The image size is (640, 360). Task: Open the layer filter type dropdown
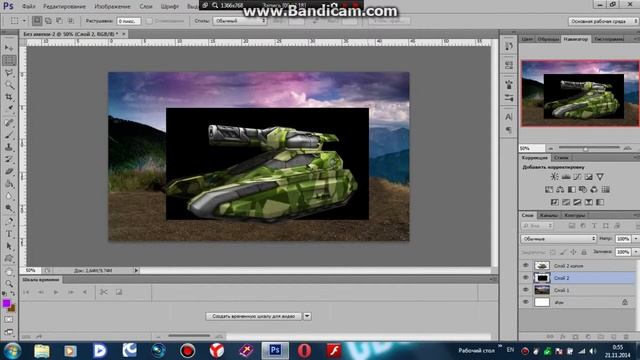click(x=537, y=225)
